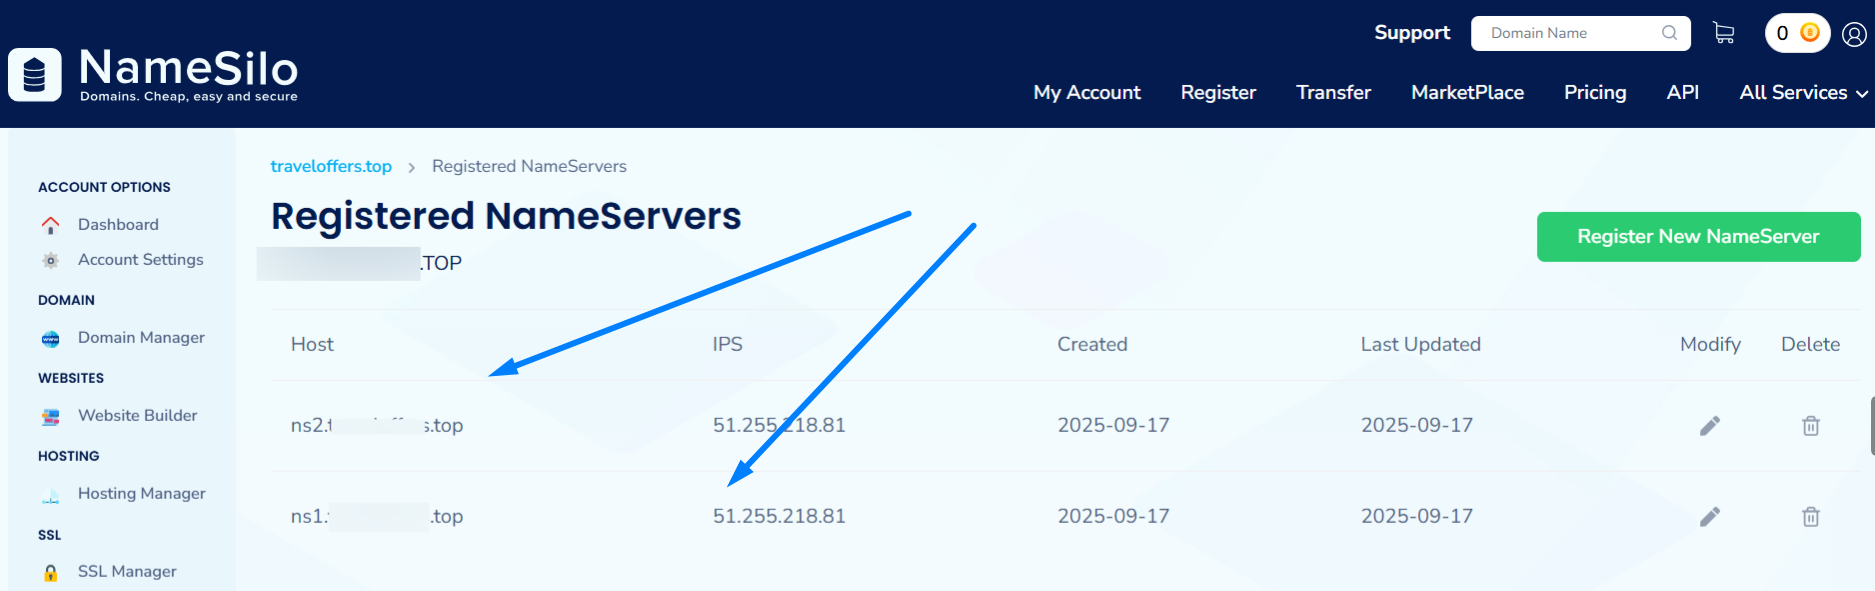Image resolution: width=1875 pixels, height=591 pixels.
Task: Open the Pricing menu item
Action: (x=1595, y=92)
